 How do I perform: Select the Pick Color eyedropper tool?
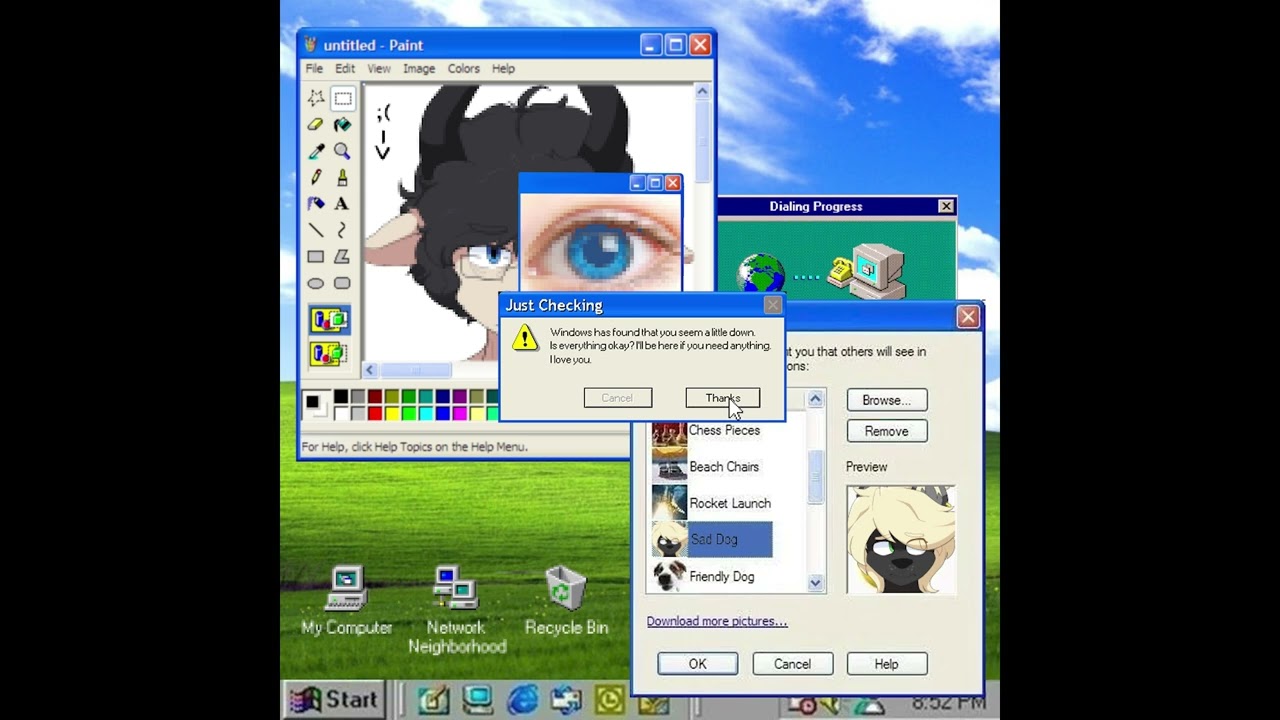coord(316,151)
